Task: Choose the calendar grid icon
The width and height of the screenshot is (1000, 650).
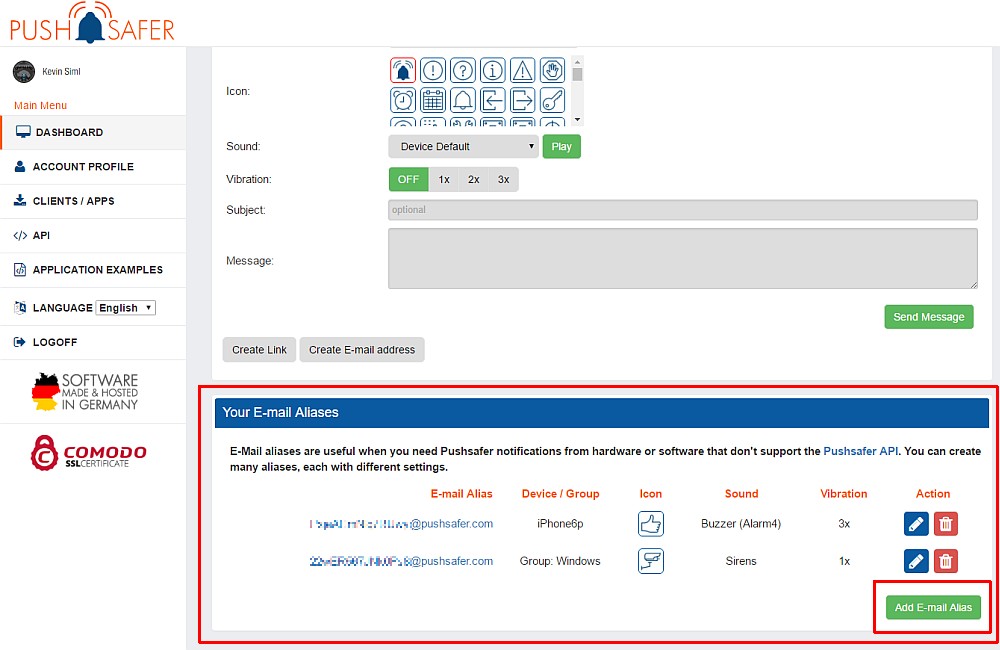Action: tap(432, 100)
